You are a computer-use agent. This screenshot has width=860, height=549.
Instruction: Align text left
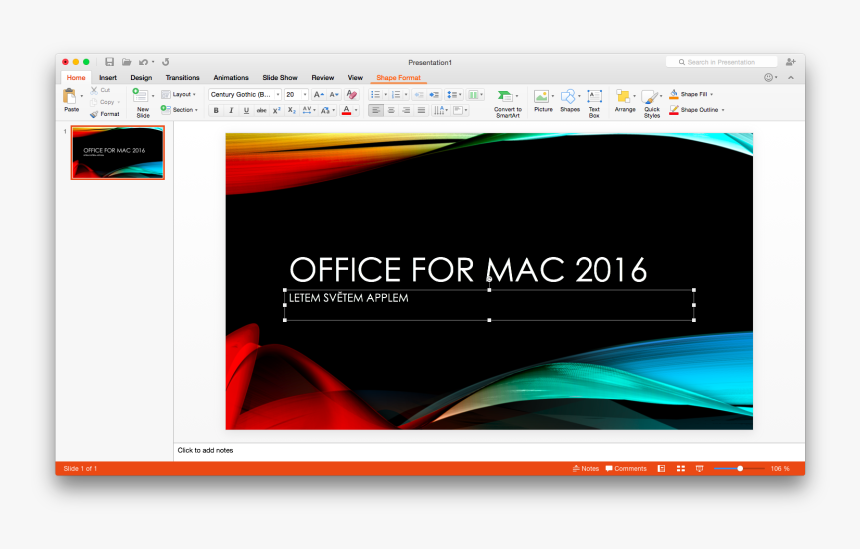click(x=376, y=110)
